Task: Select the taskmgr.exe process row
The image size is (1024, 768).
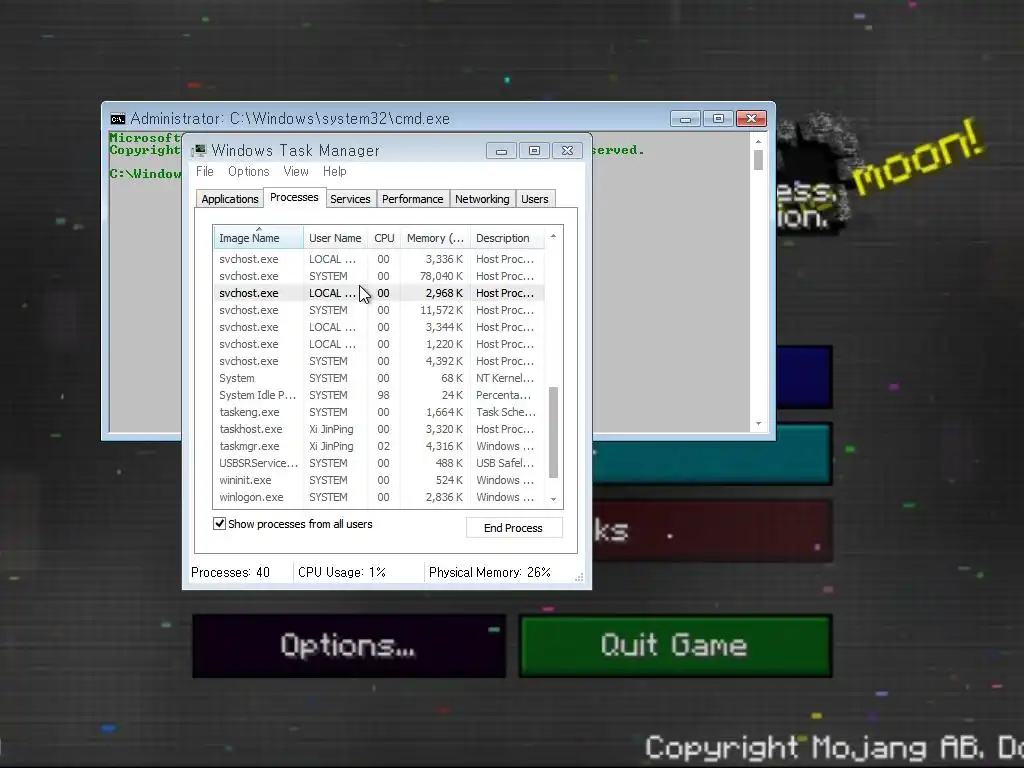Action: point(379,446)
